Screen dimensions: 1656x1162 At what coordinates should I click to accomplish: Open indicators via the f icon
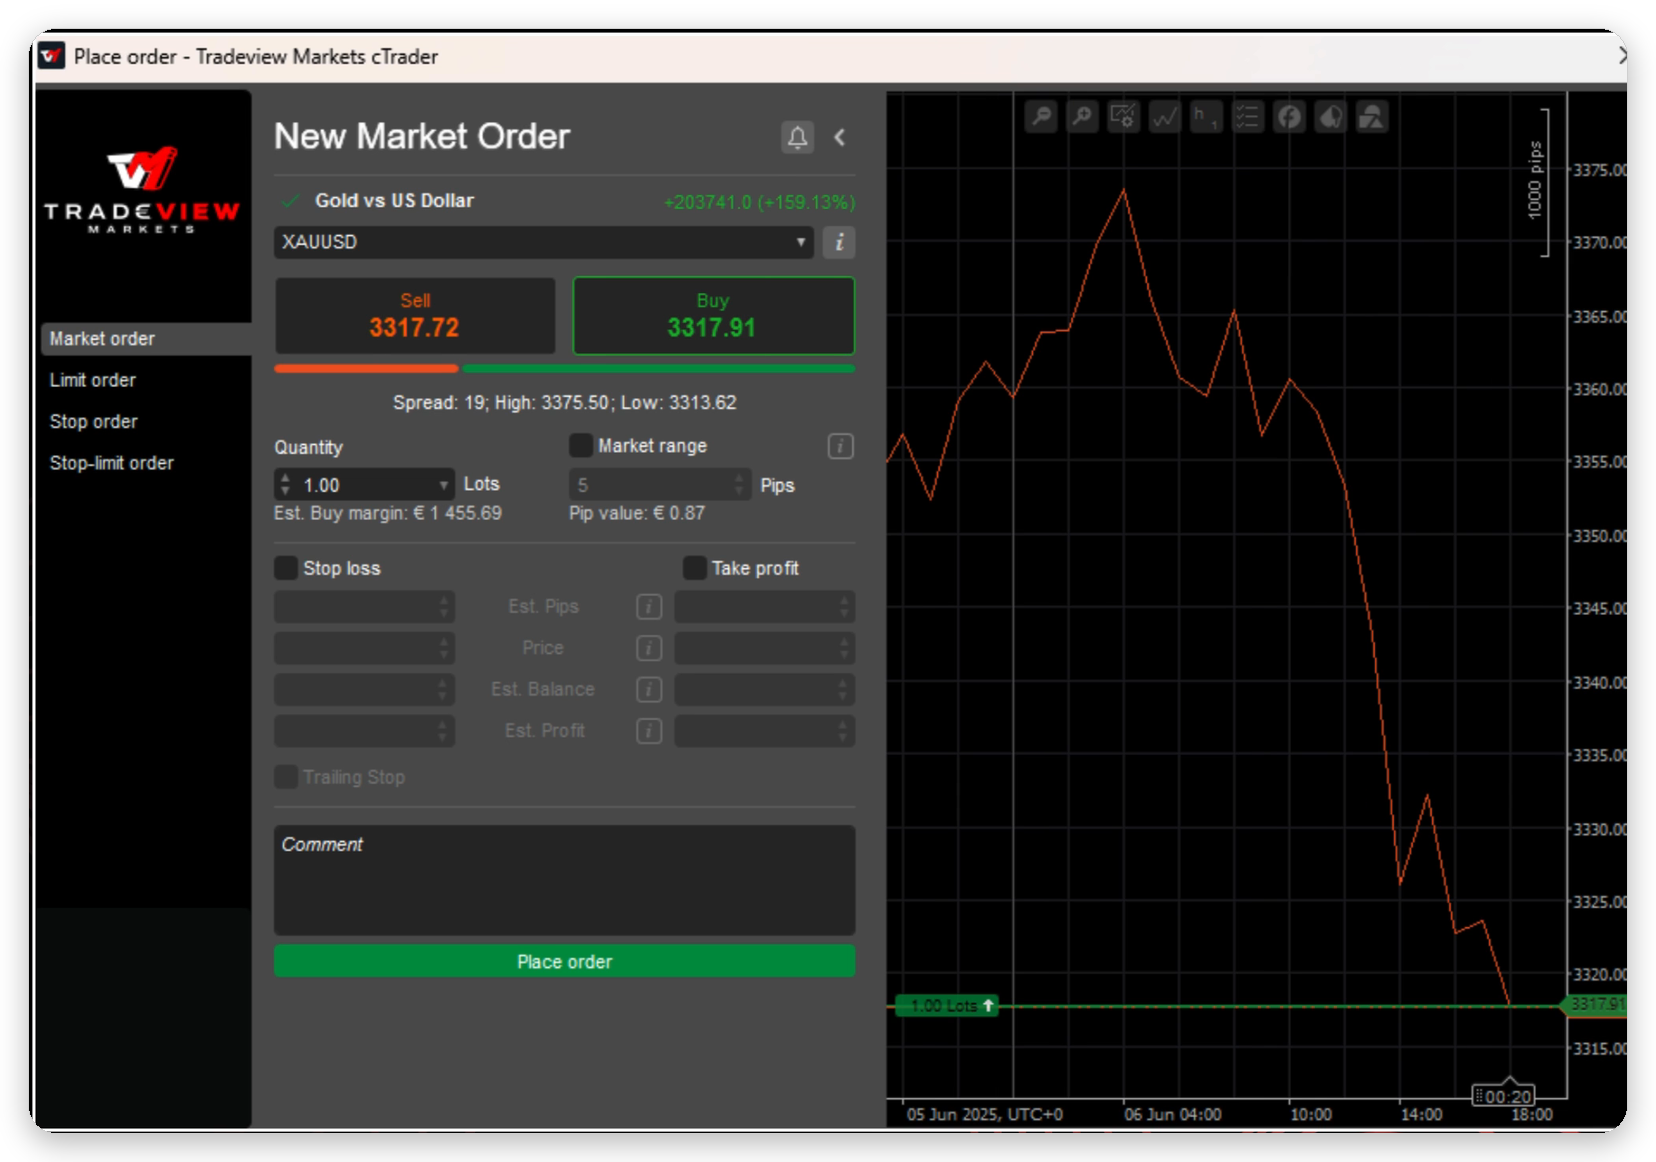click(x=1289, y=117)
